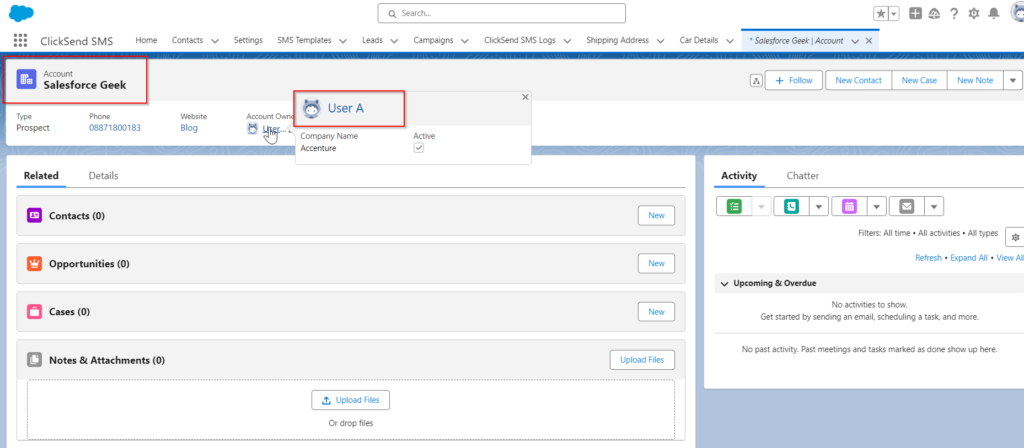Click the Contacts related list icon
Screen dimensions: 1024x448
point(35,216)
